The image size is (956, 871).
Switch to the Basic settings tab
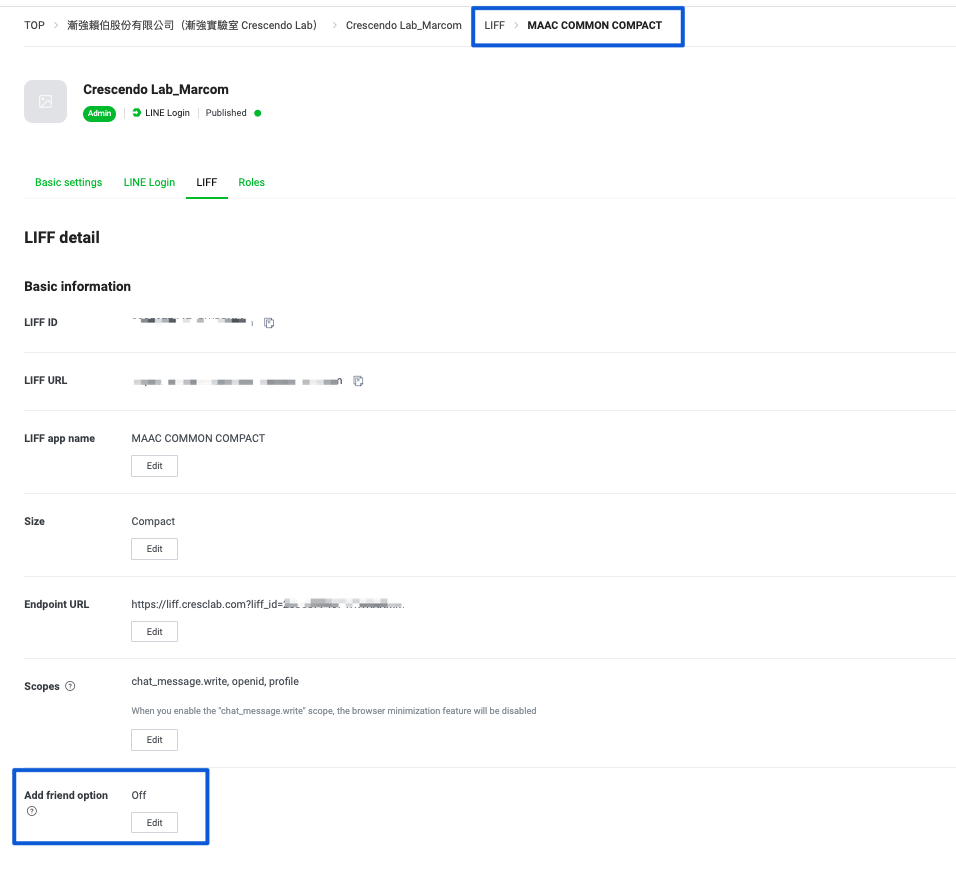coord(68,182)
